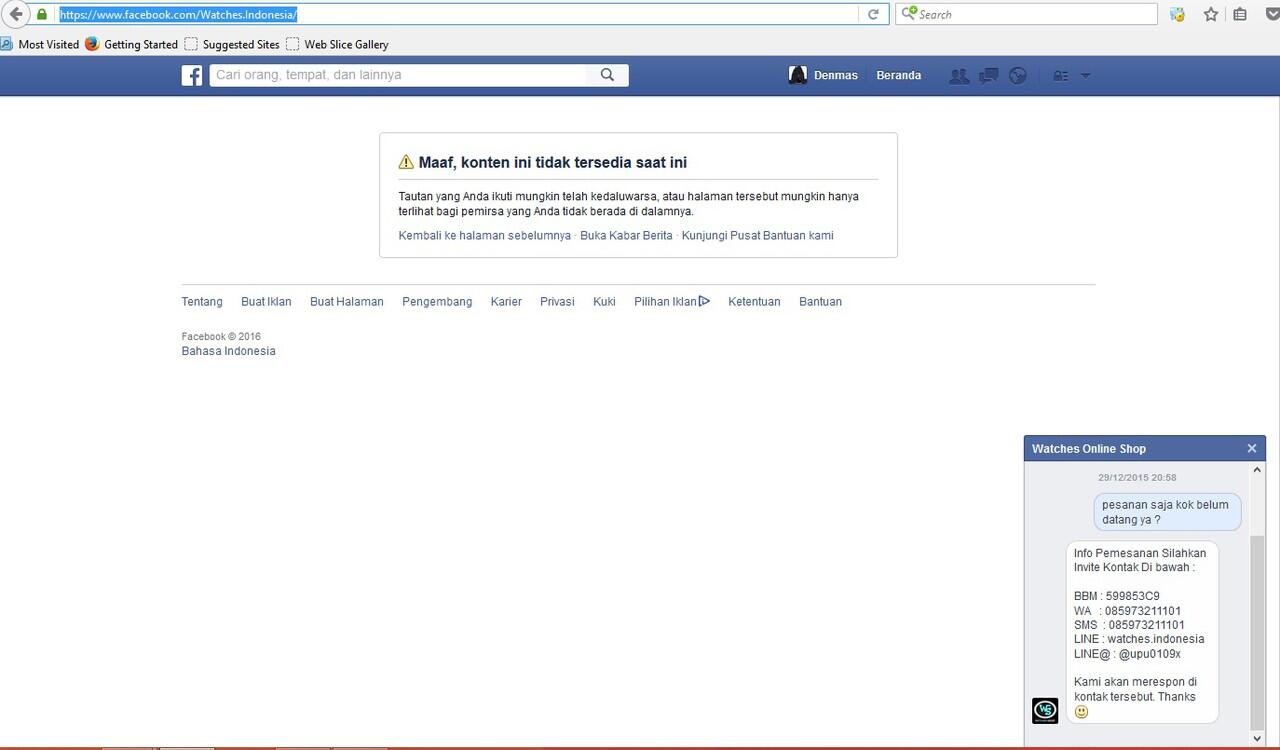Click the Firefox icon beside Getting Started
1280x750 pixels.
click(x=92, y=44)
